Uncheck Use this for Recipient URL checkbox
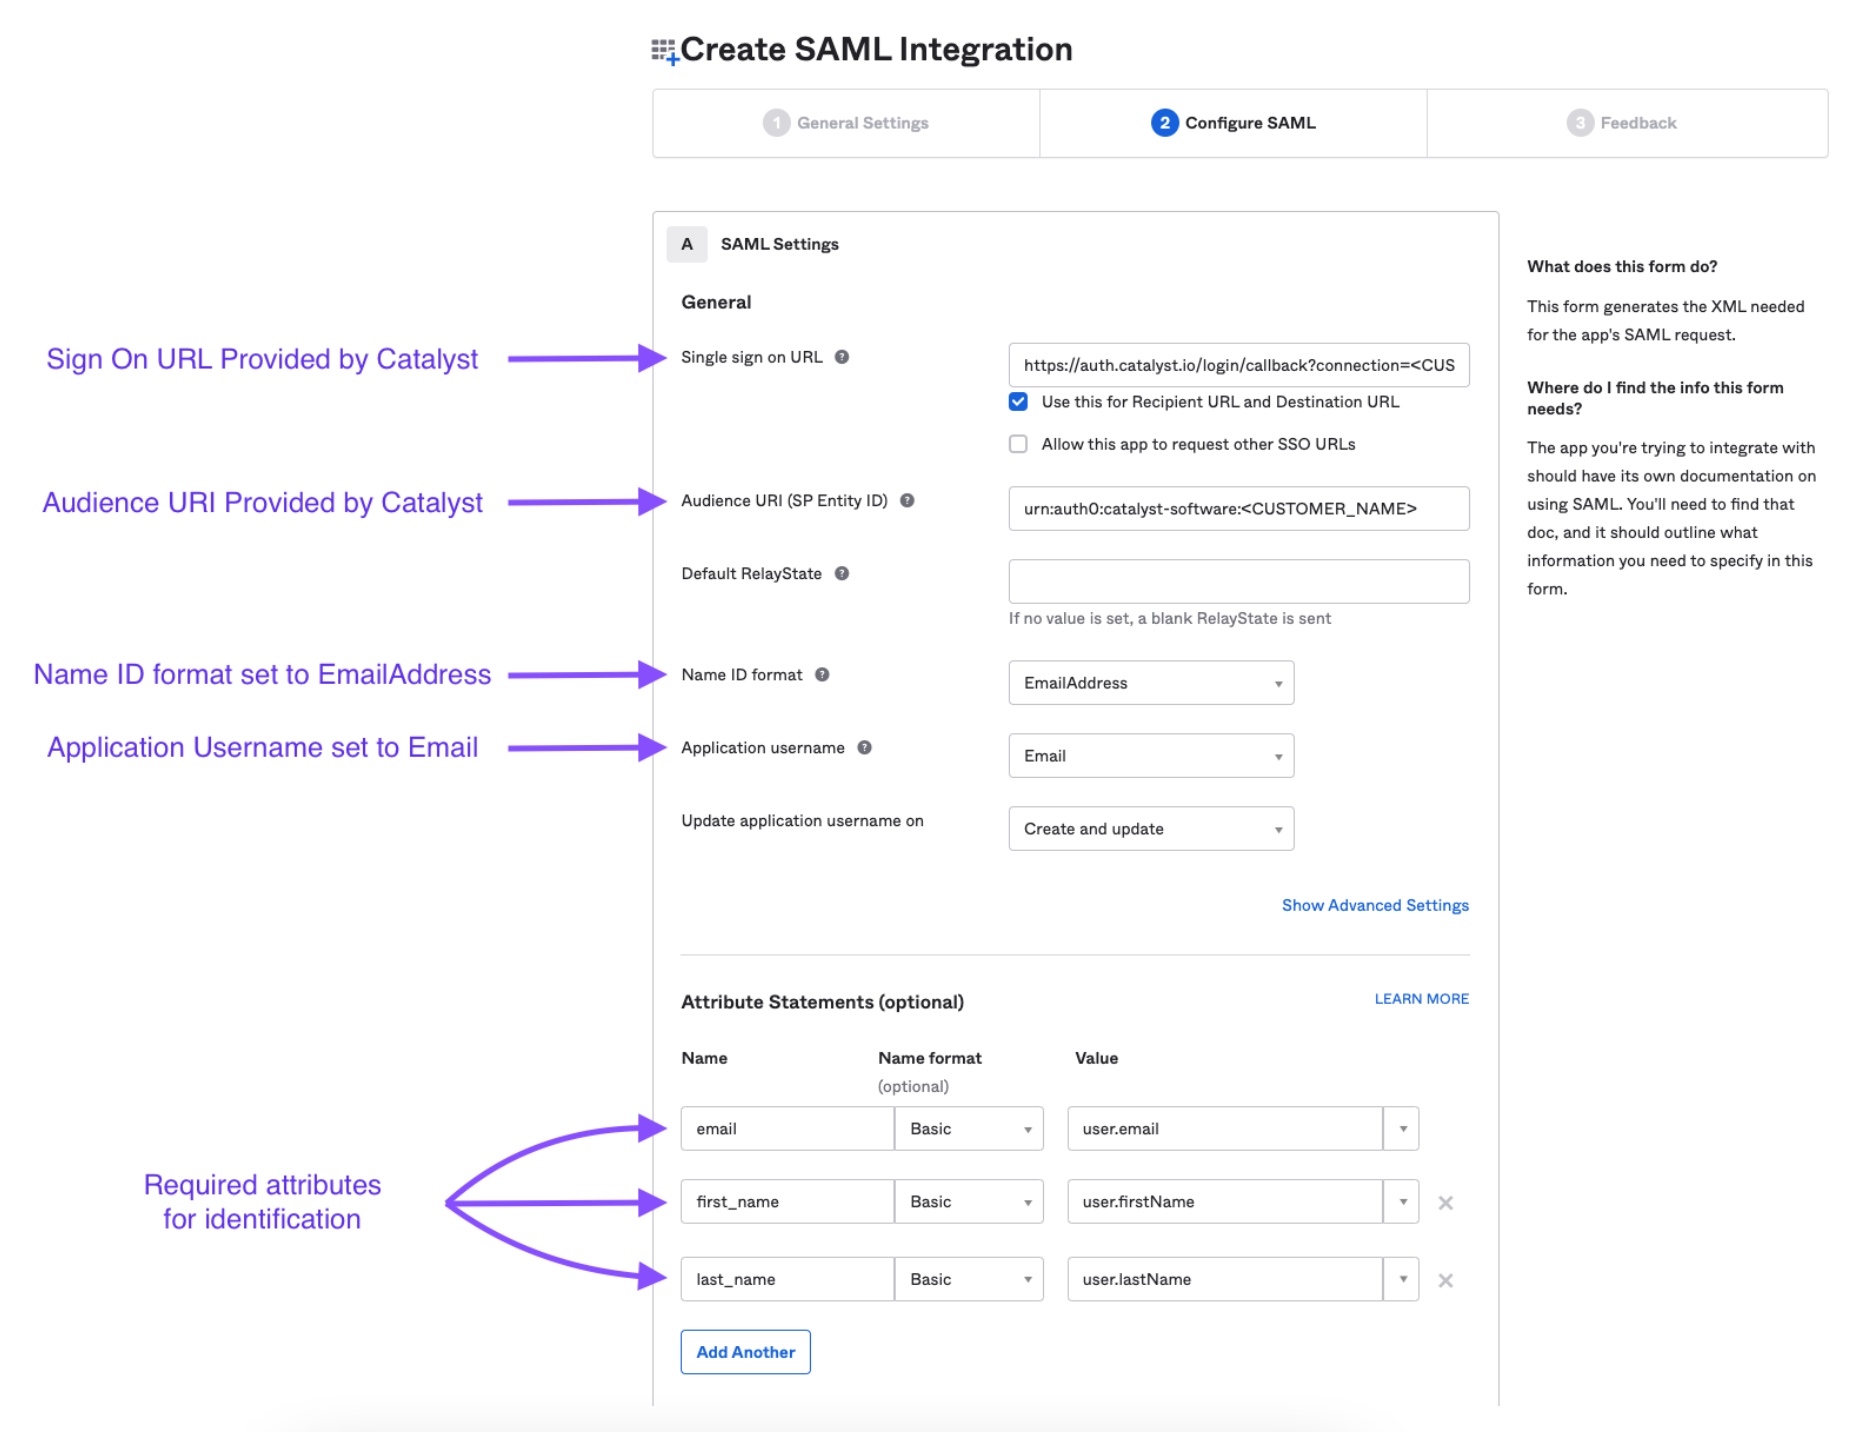 (1018, 402)
